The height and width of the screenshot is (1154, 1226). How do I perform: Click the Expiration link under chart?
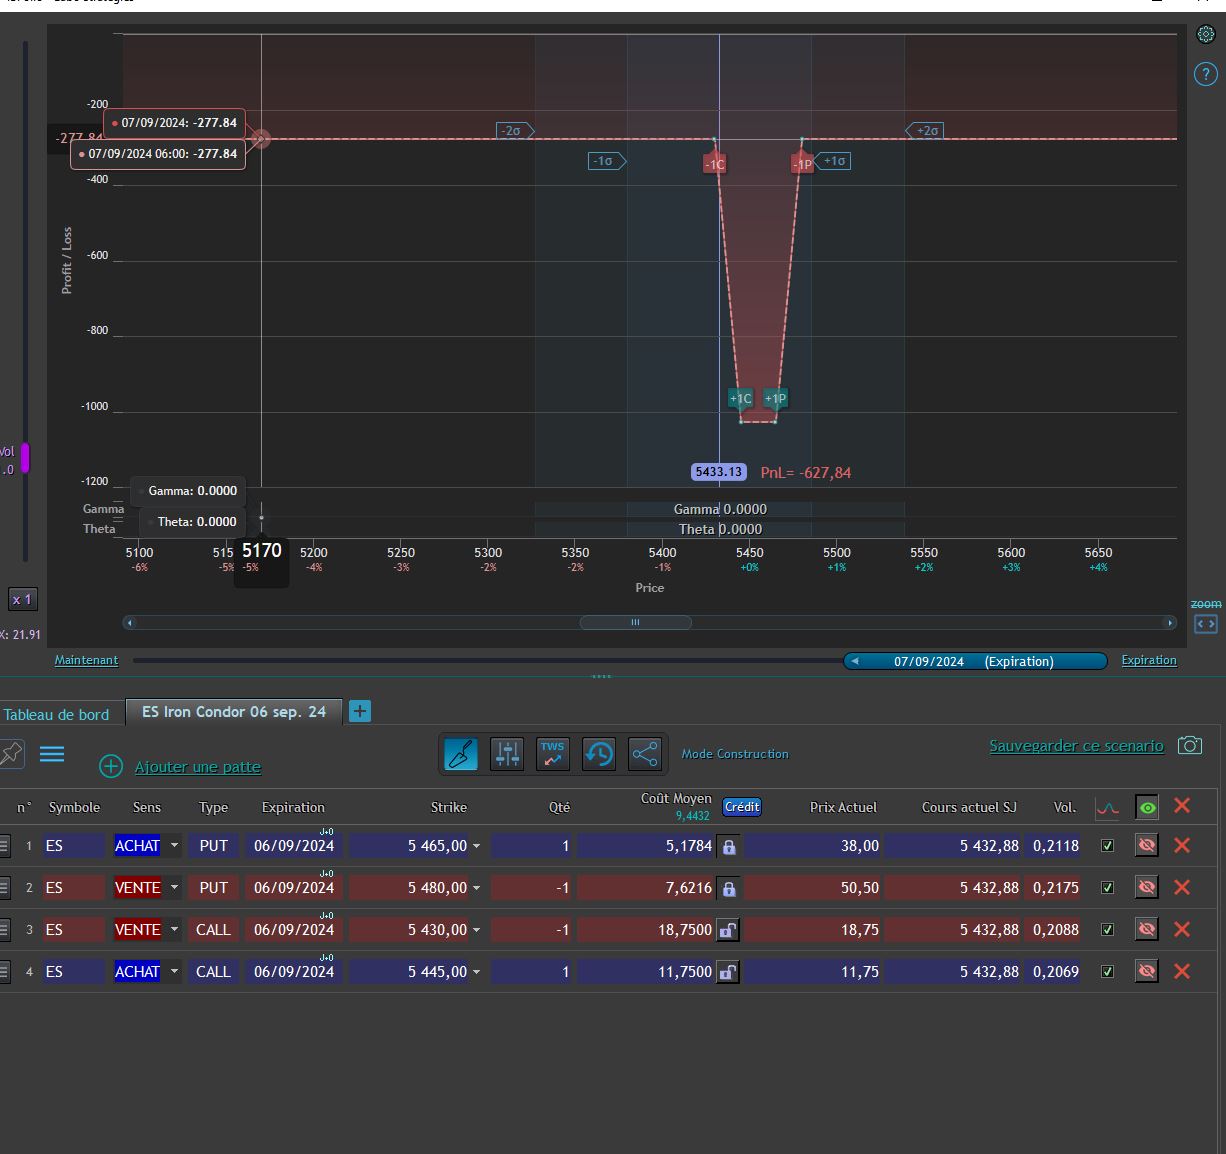point(1149,660)
